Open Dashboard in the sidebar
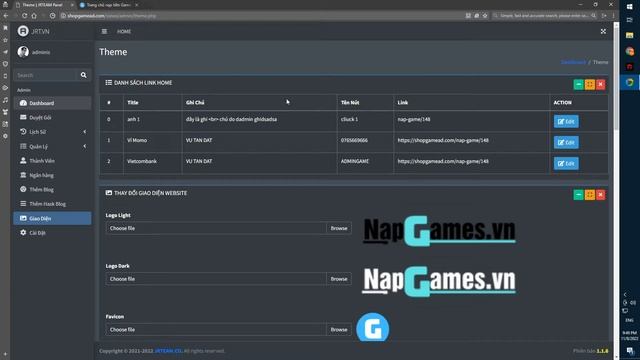Viewport: 640px width, 360px height. point(52,103)
